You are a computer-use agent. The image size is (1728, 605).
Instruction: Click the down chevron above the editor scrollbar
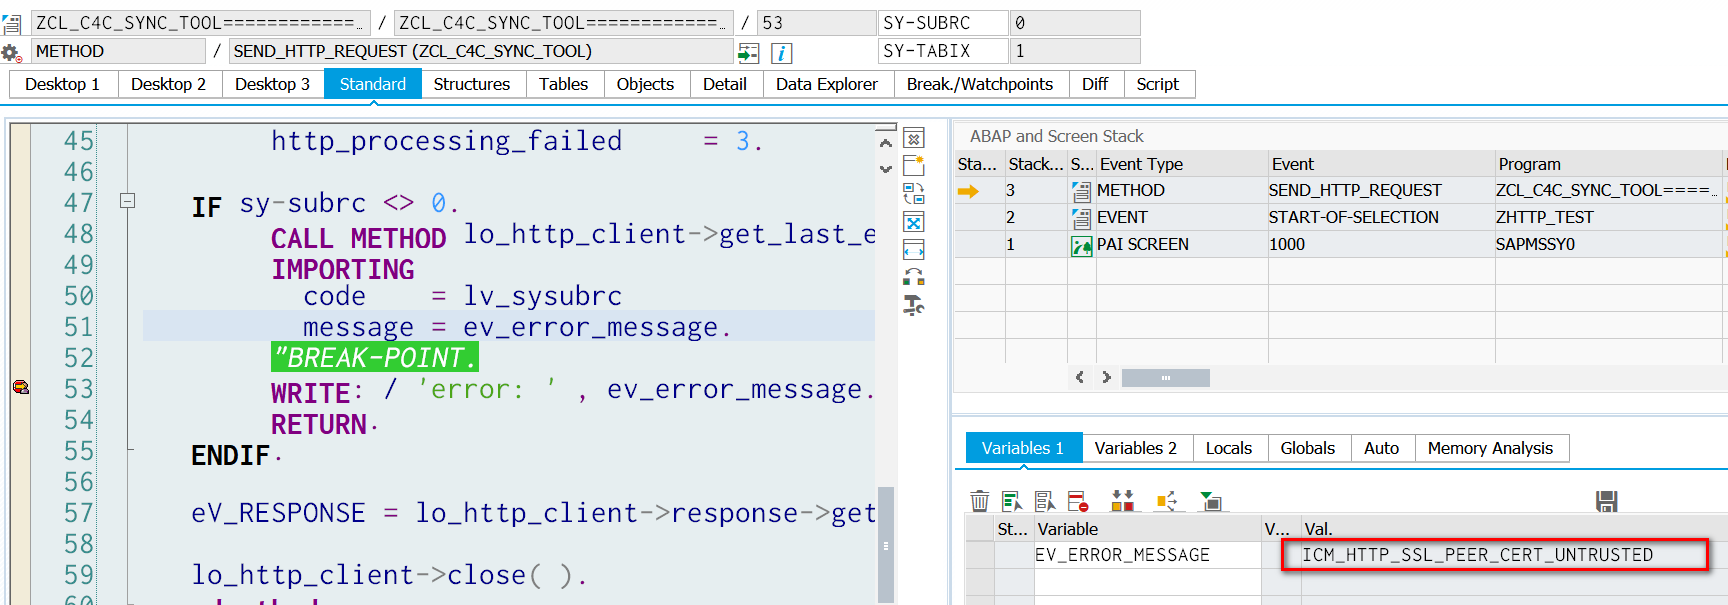point(886,169)
